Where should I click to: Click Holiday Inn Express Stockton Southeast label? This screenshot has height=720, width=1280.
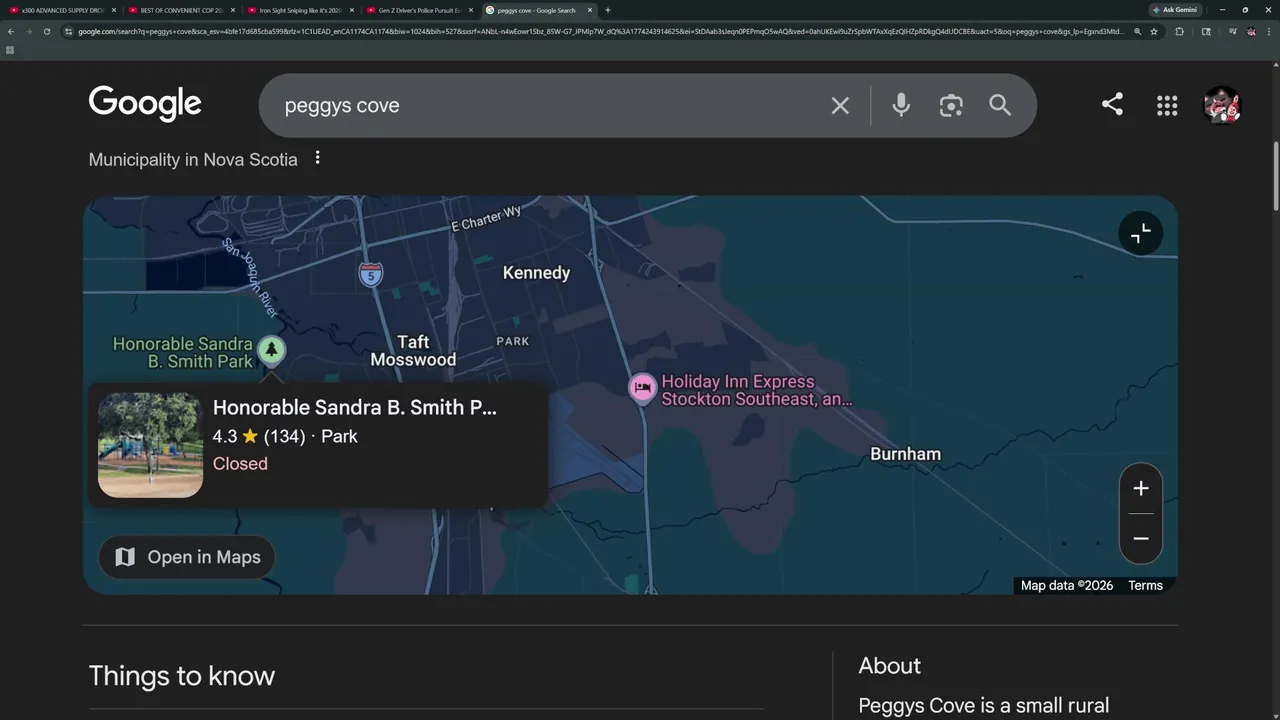click(757, 390)
